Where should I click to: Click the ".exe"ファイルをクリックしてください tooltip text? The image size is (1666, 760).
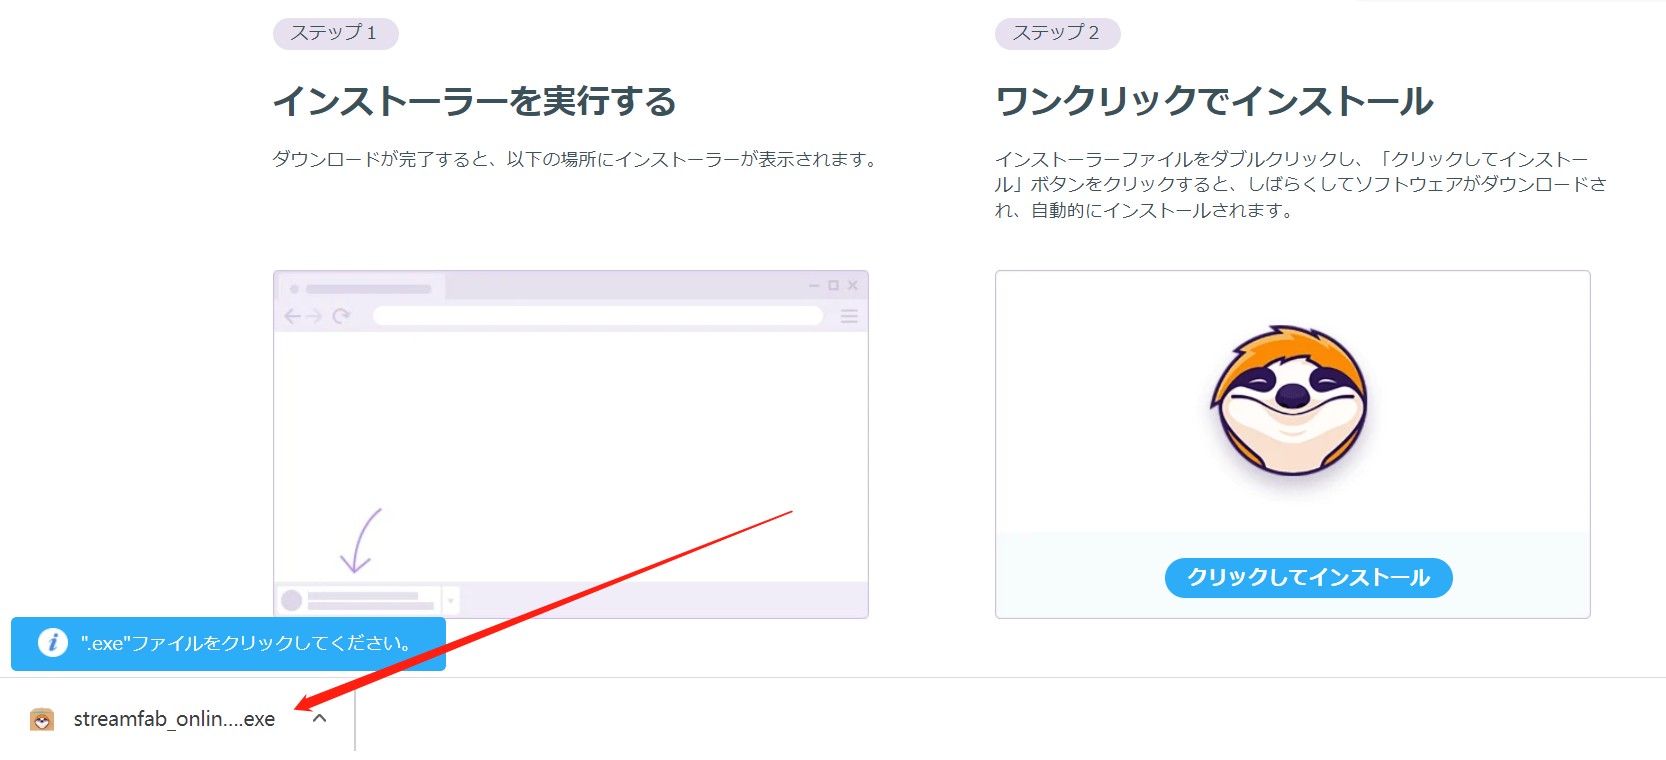246,643
